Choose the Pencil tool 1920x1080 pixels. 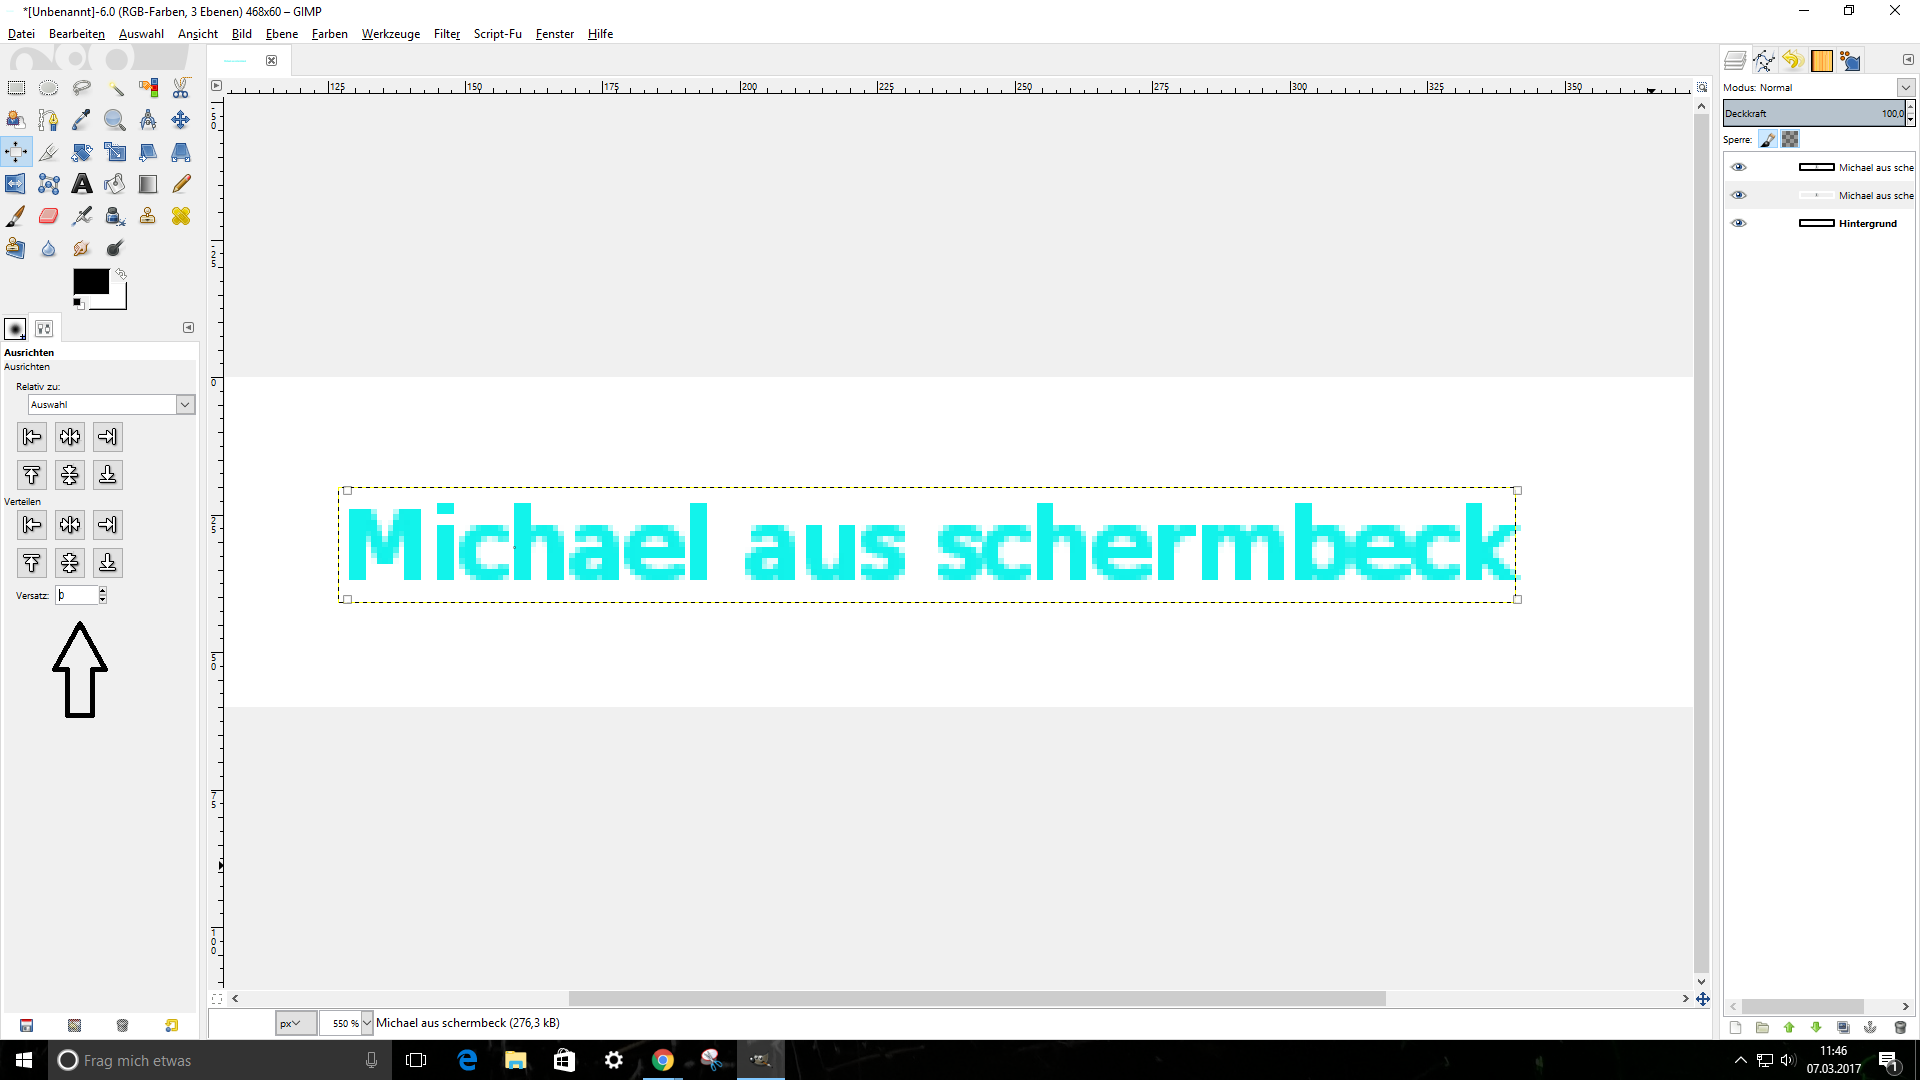181,184
